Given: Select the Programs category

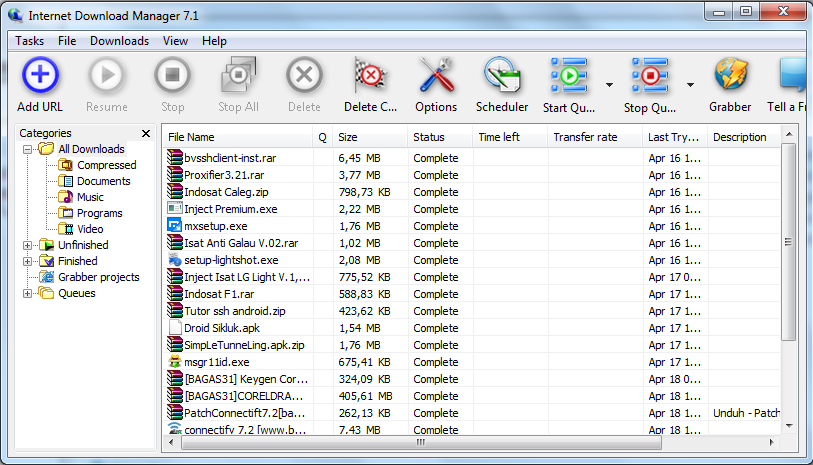Looking at the screenshot, I should coord(100,214).
